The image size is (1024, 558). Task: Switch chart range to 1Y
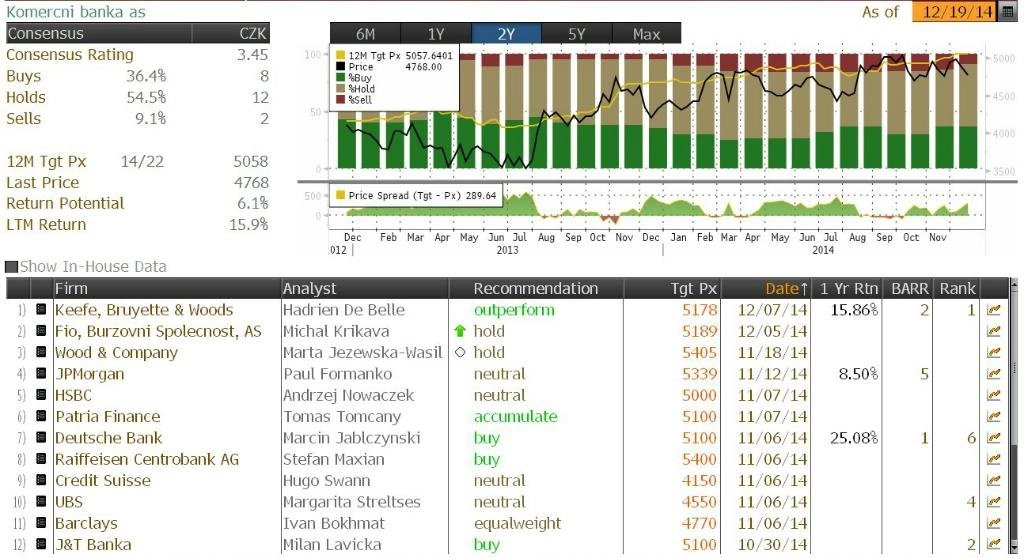436,34
